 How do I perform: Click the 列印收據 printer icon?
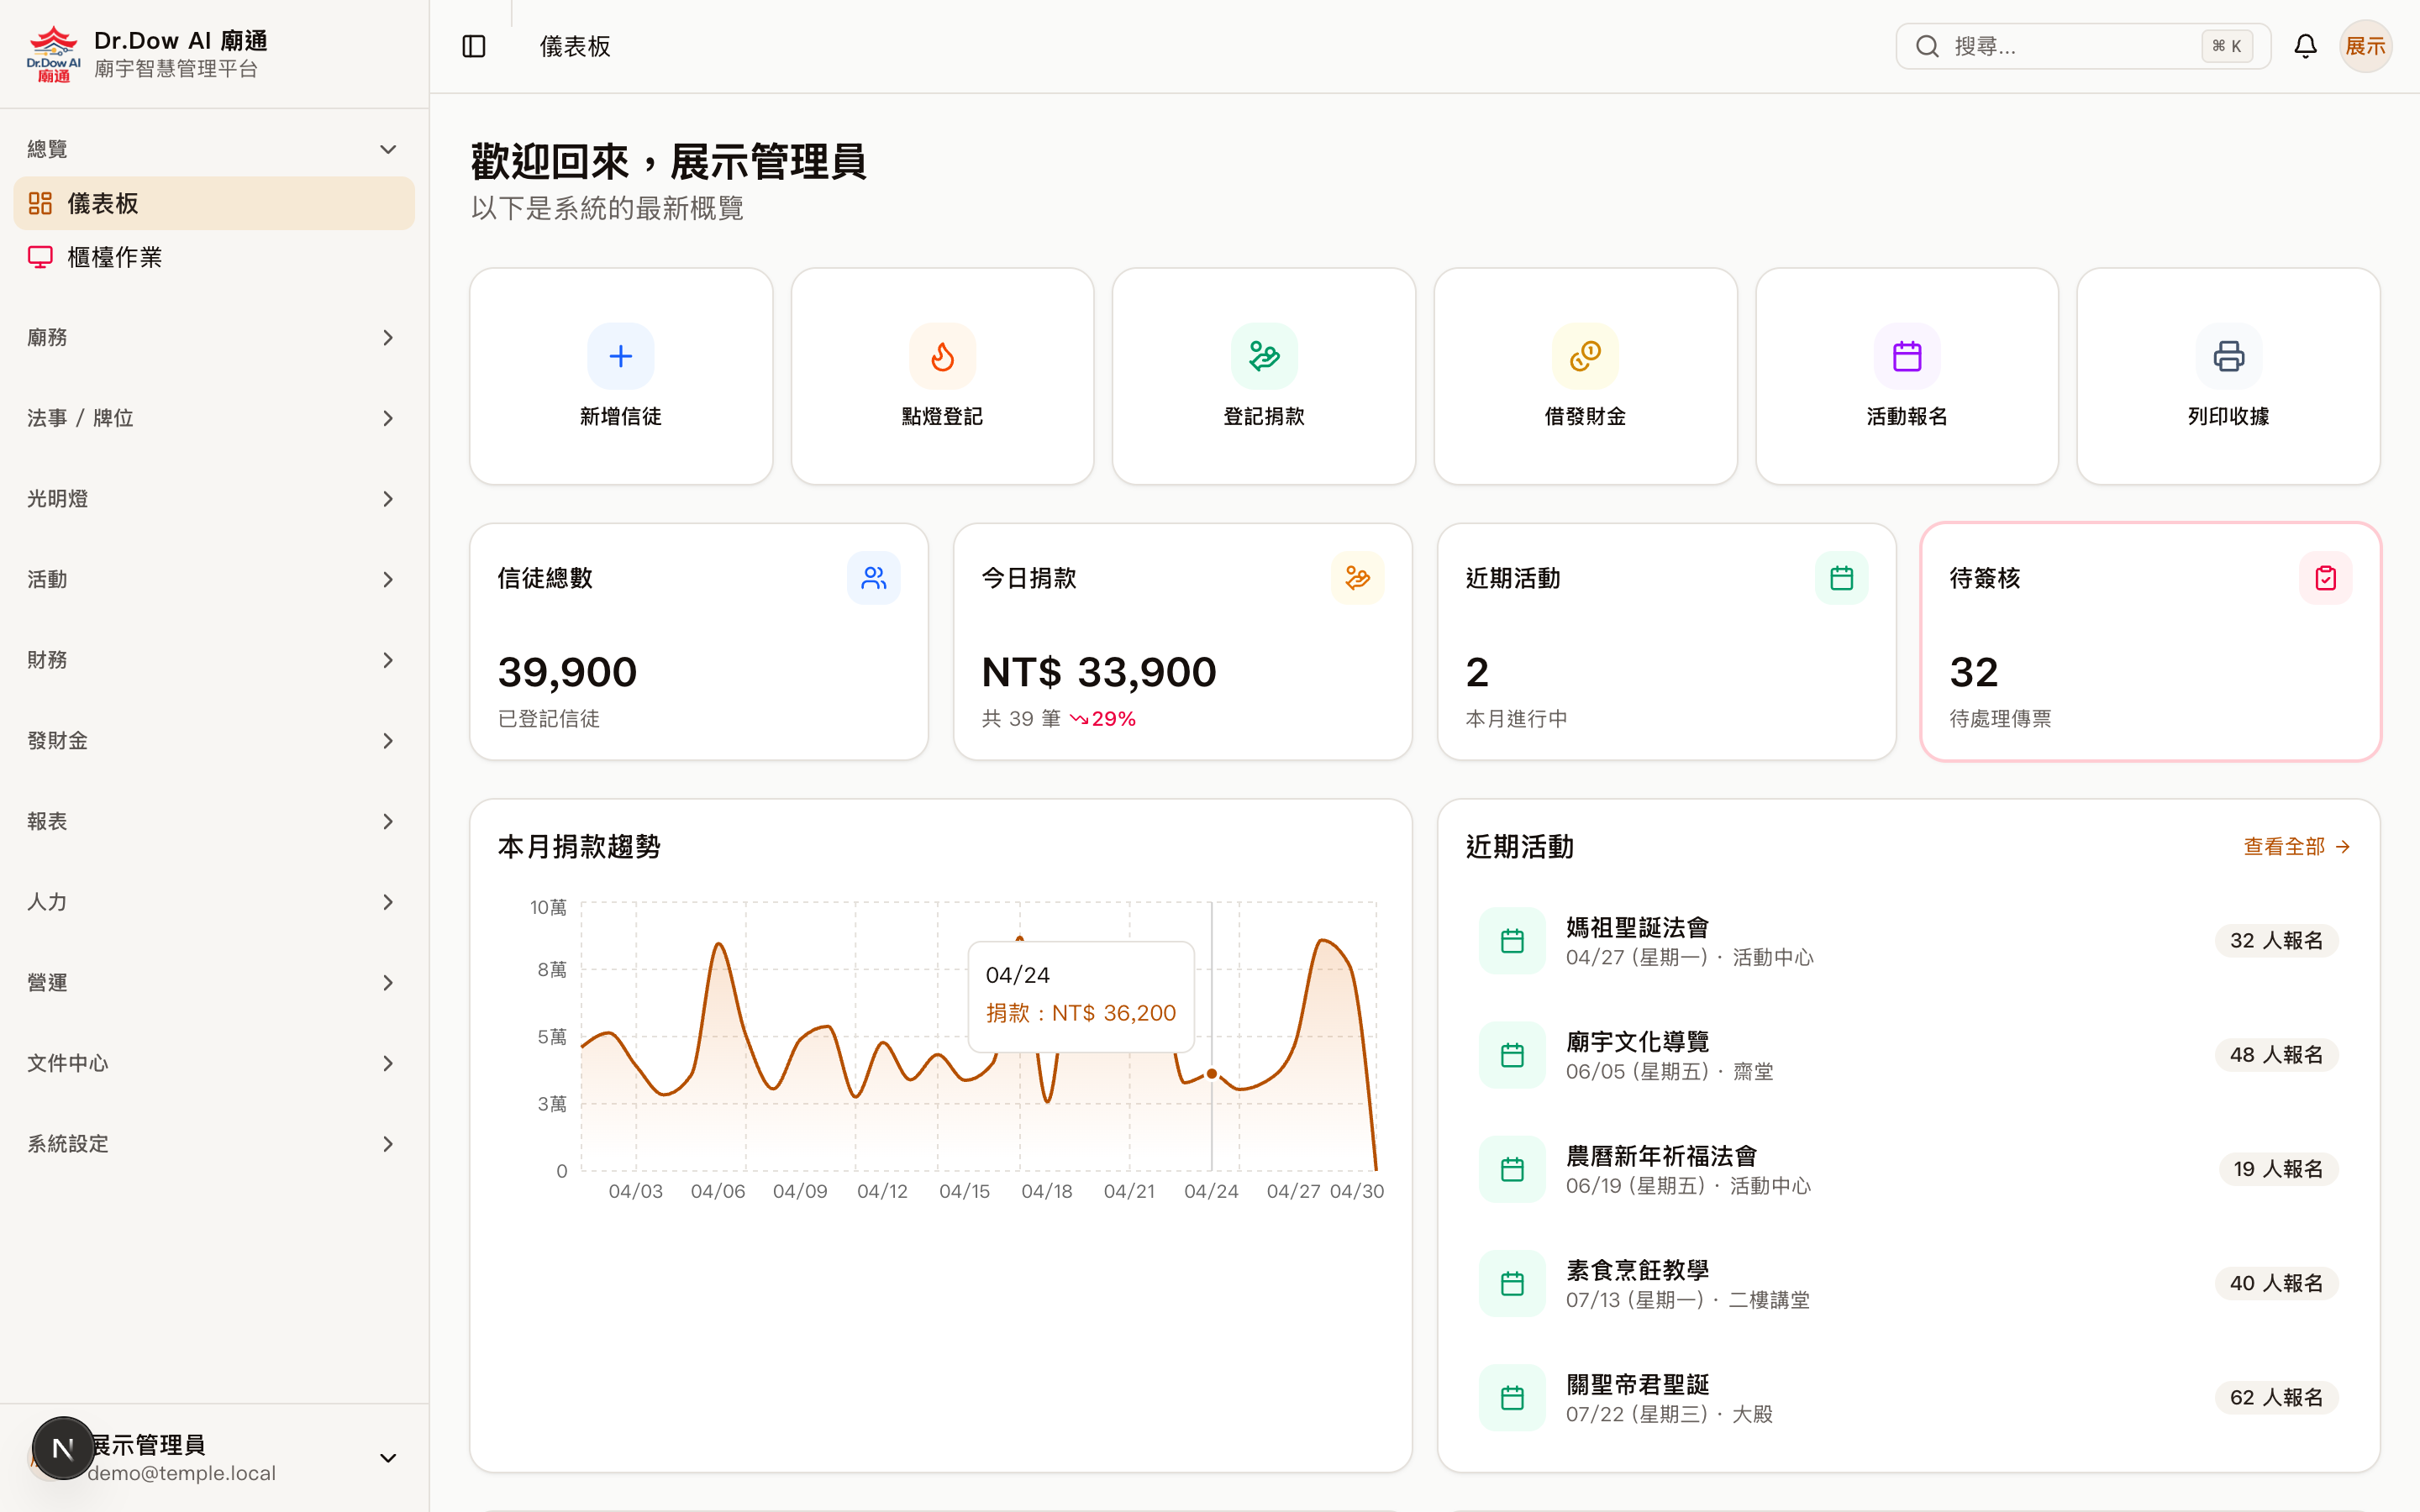pyautogui.click(x=2228, y=356)
